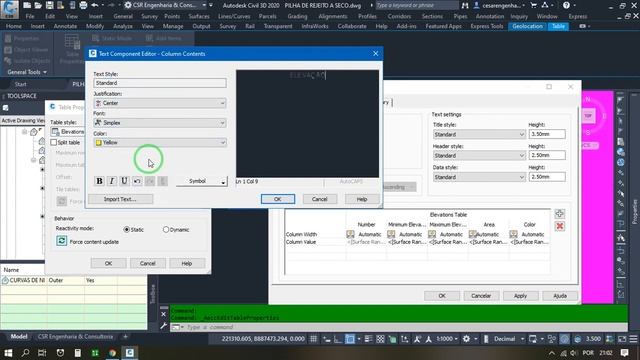This screenshot has height=360, width=640.
Task: Click the Undo arrow in the quick access toolbar
Action: 95,5
